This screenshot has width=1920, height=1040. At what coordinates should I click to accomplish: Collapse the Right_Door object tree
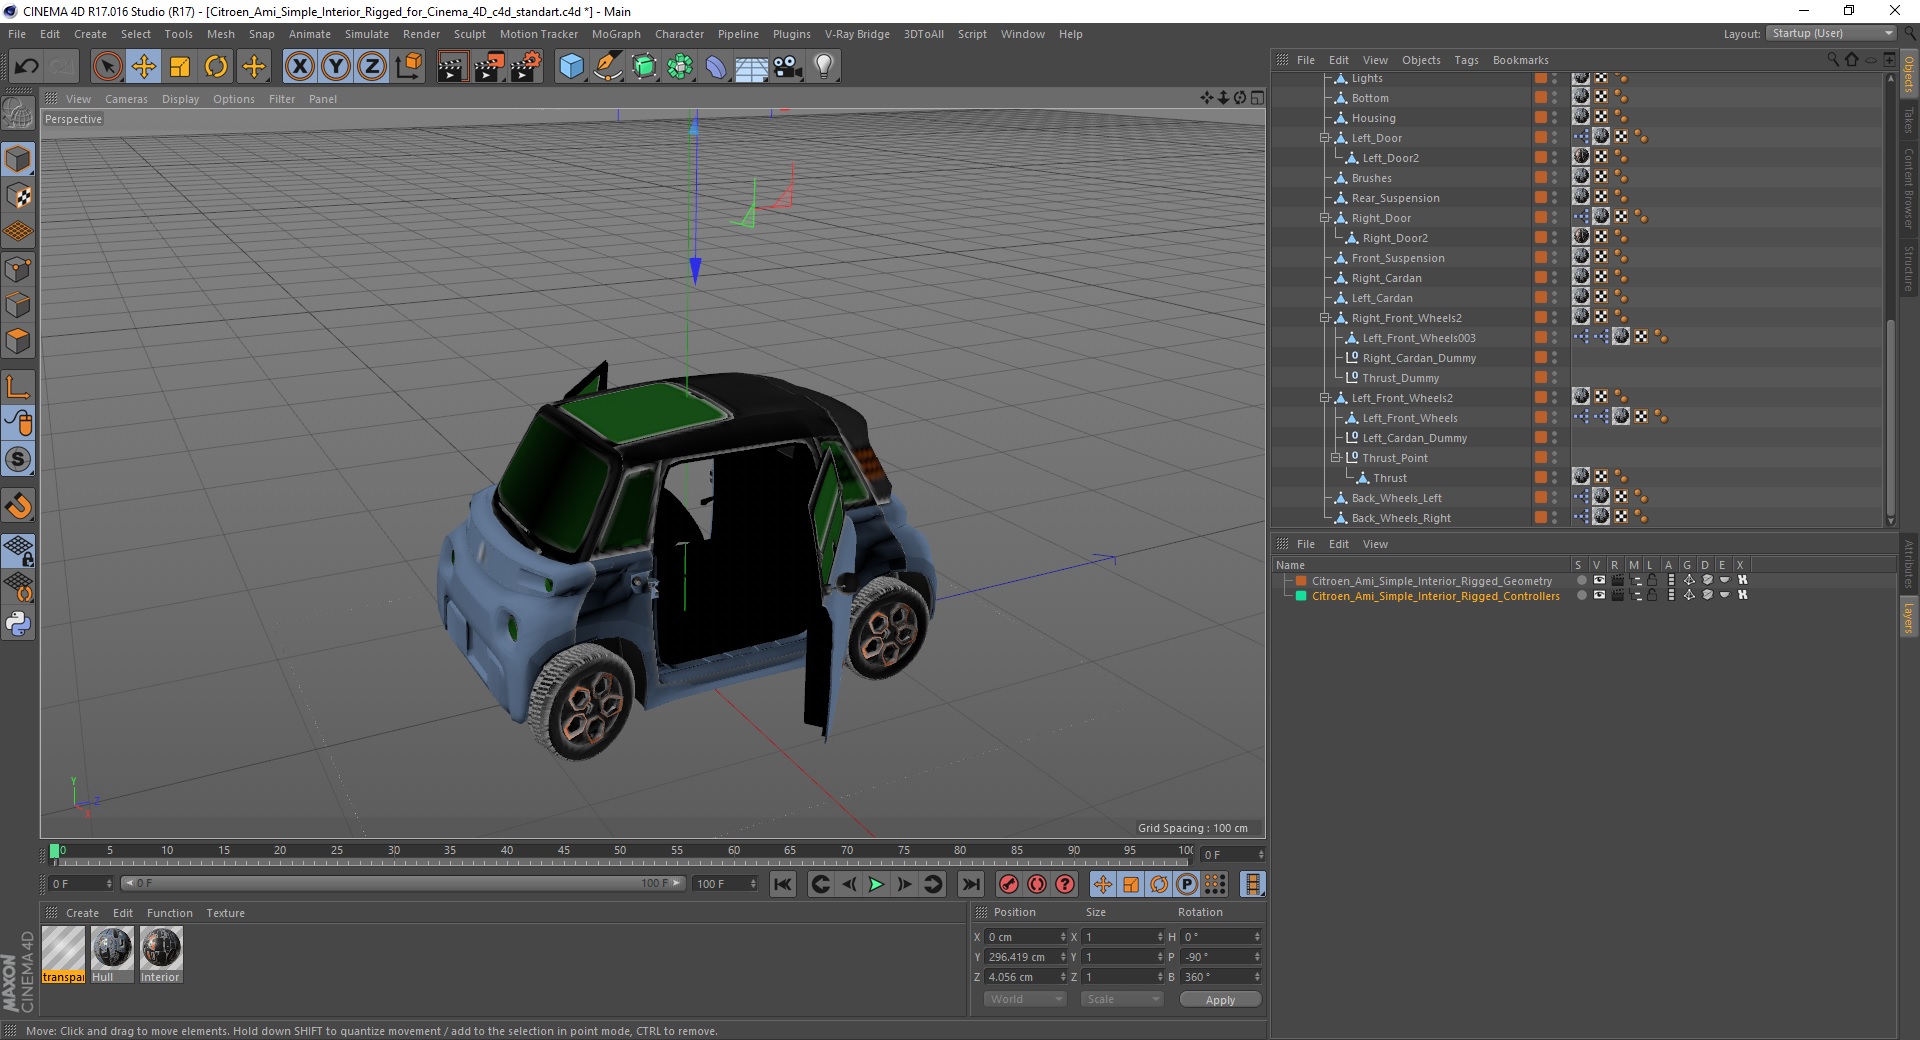(1324, 218)
